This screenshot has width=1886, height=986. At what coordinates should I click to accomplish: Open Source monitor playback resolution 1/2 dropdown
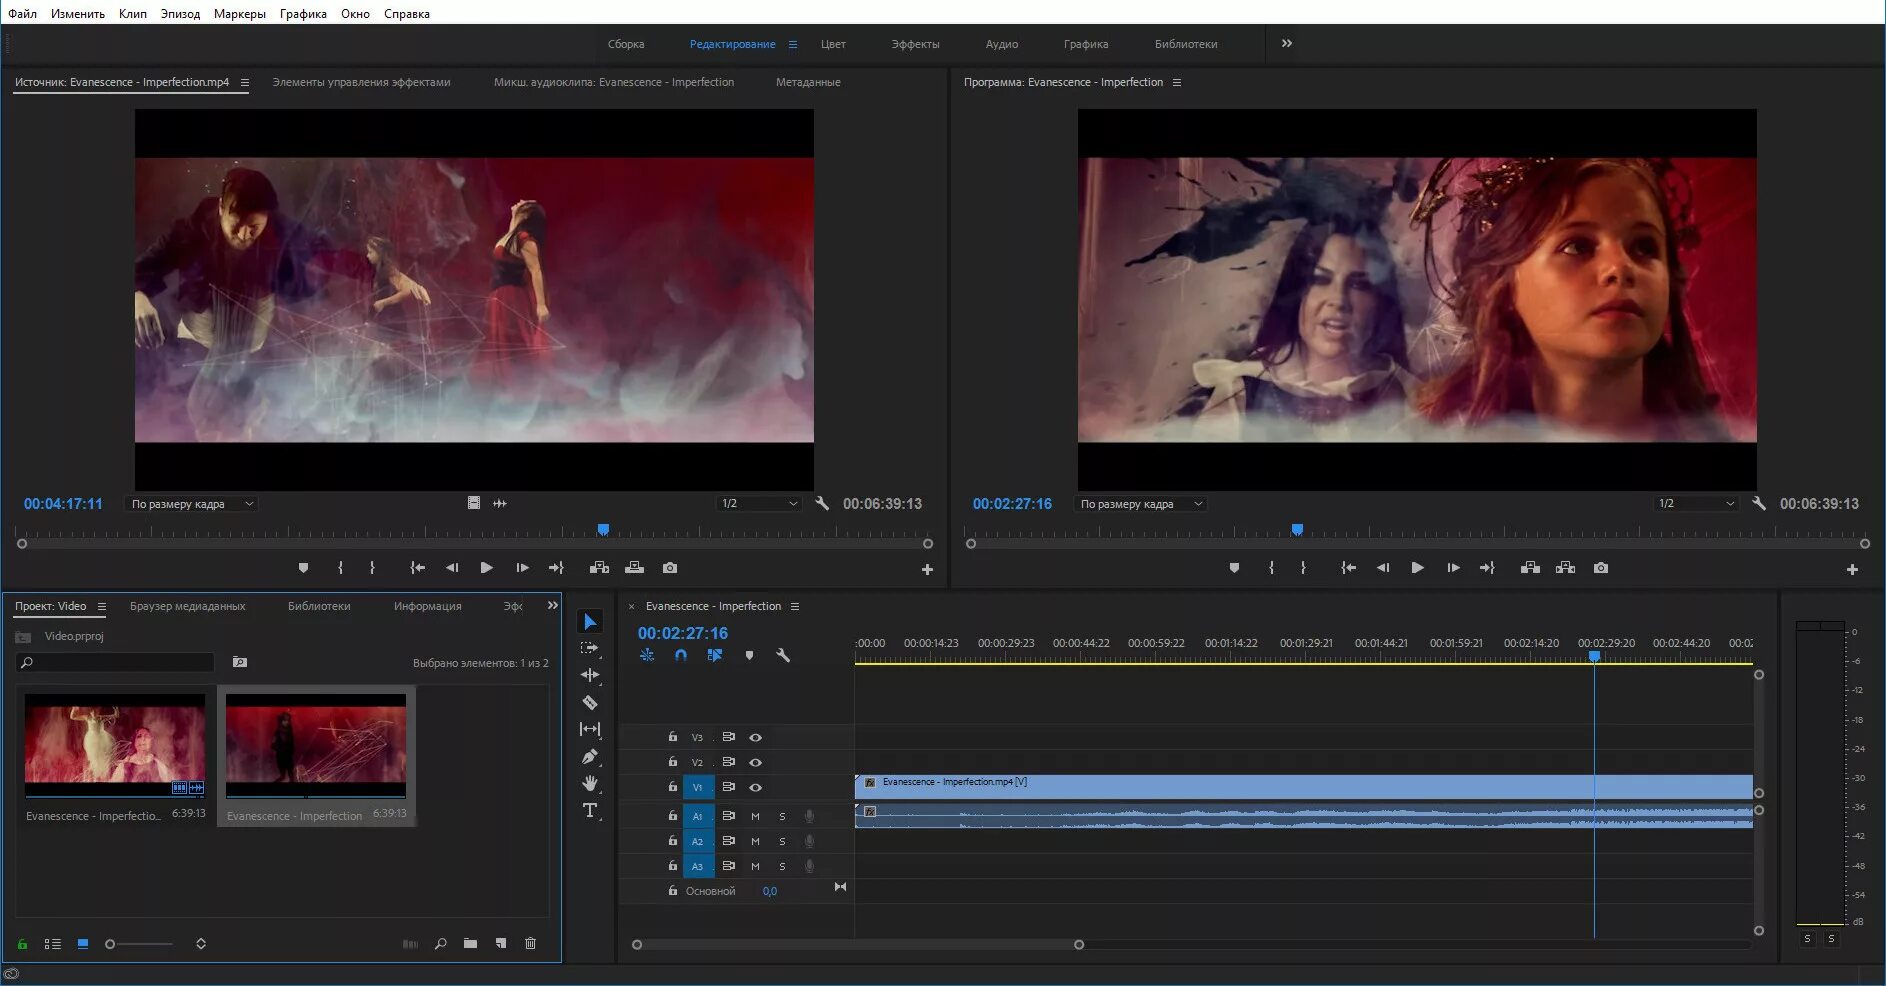pos(759,504)
